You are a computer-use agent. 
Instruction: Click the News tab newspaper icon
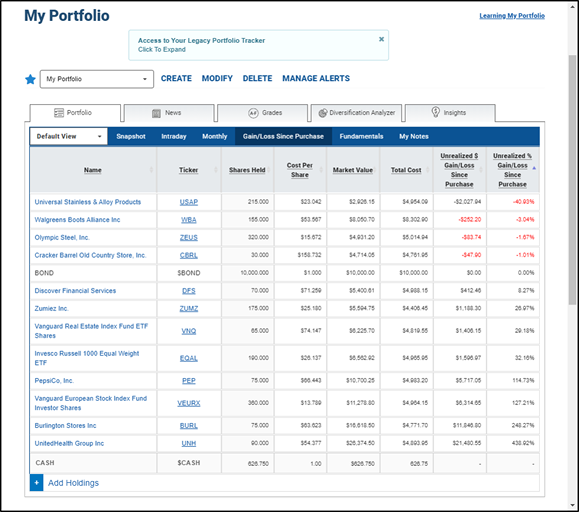click(x=157, y=113)
